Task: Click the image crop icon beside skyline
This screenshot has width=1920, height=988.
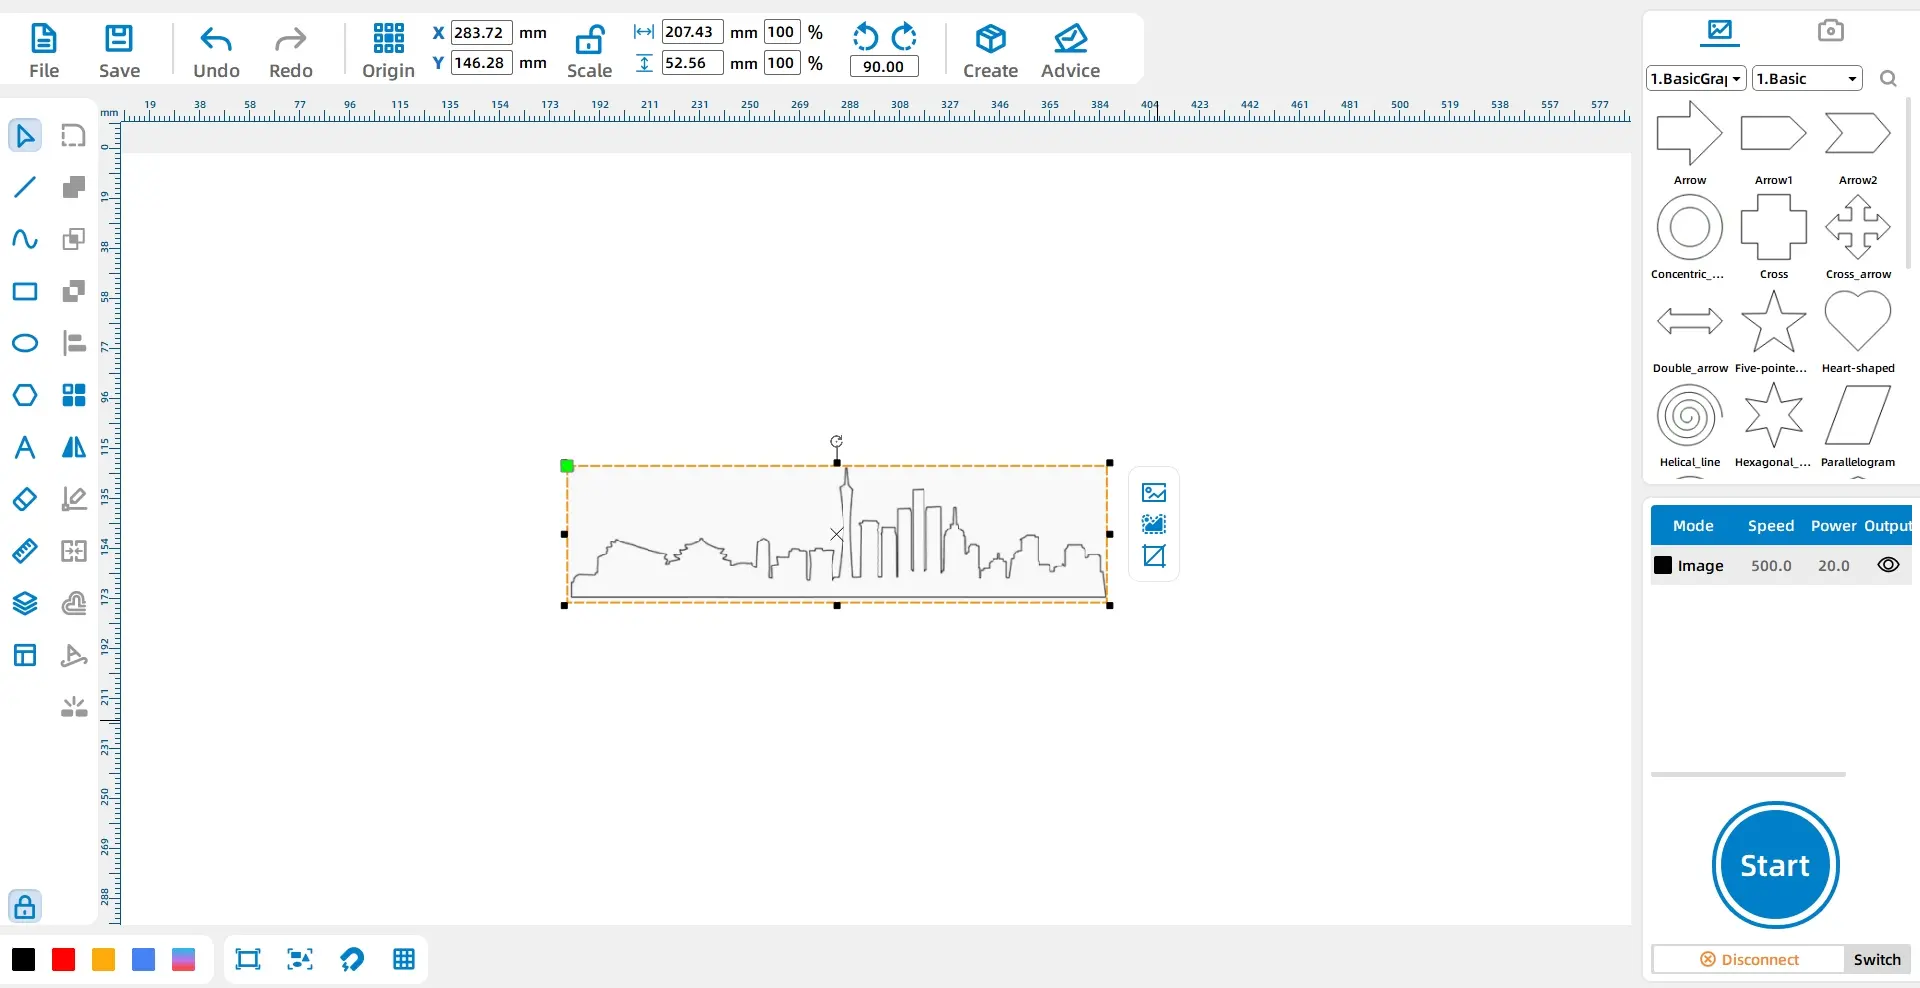Action: (x=1154, y=556)
